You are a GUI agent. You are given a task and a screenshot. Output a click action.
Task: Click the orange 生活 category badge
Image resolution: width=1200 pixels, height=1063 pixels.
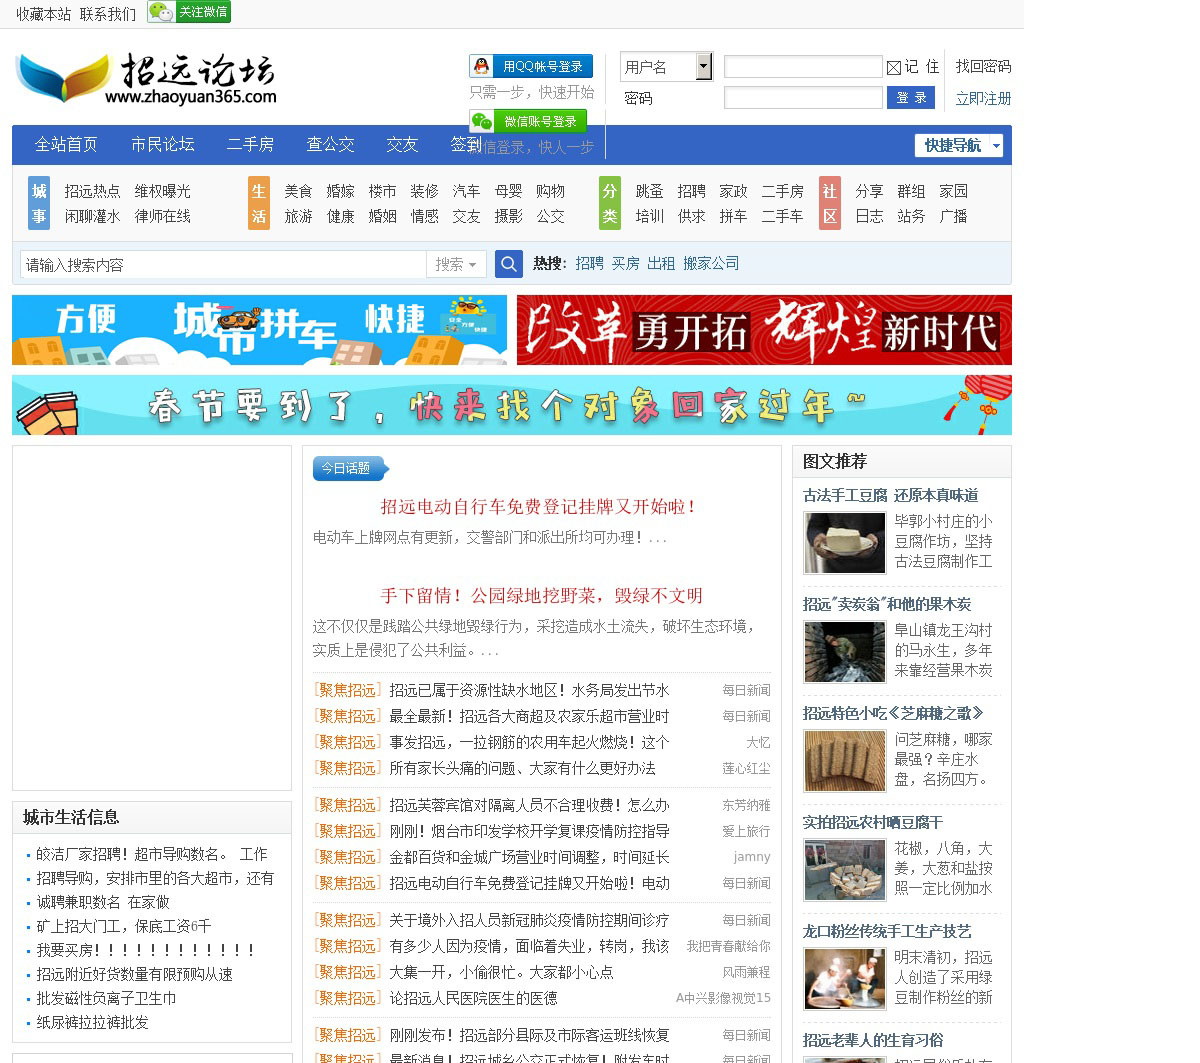(x=259, y=203)
